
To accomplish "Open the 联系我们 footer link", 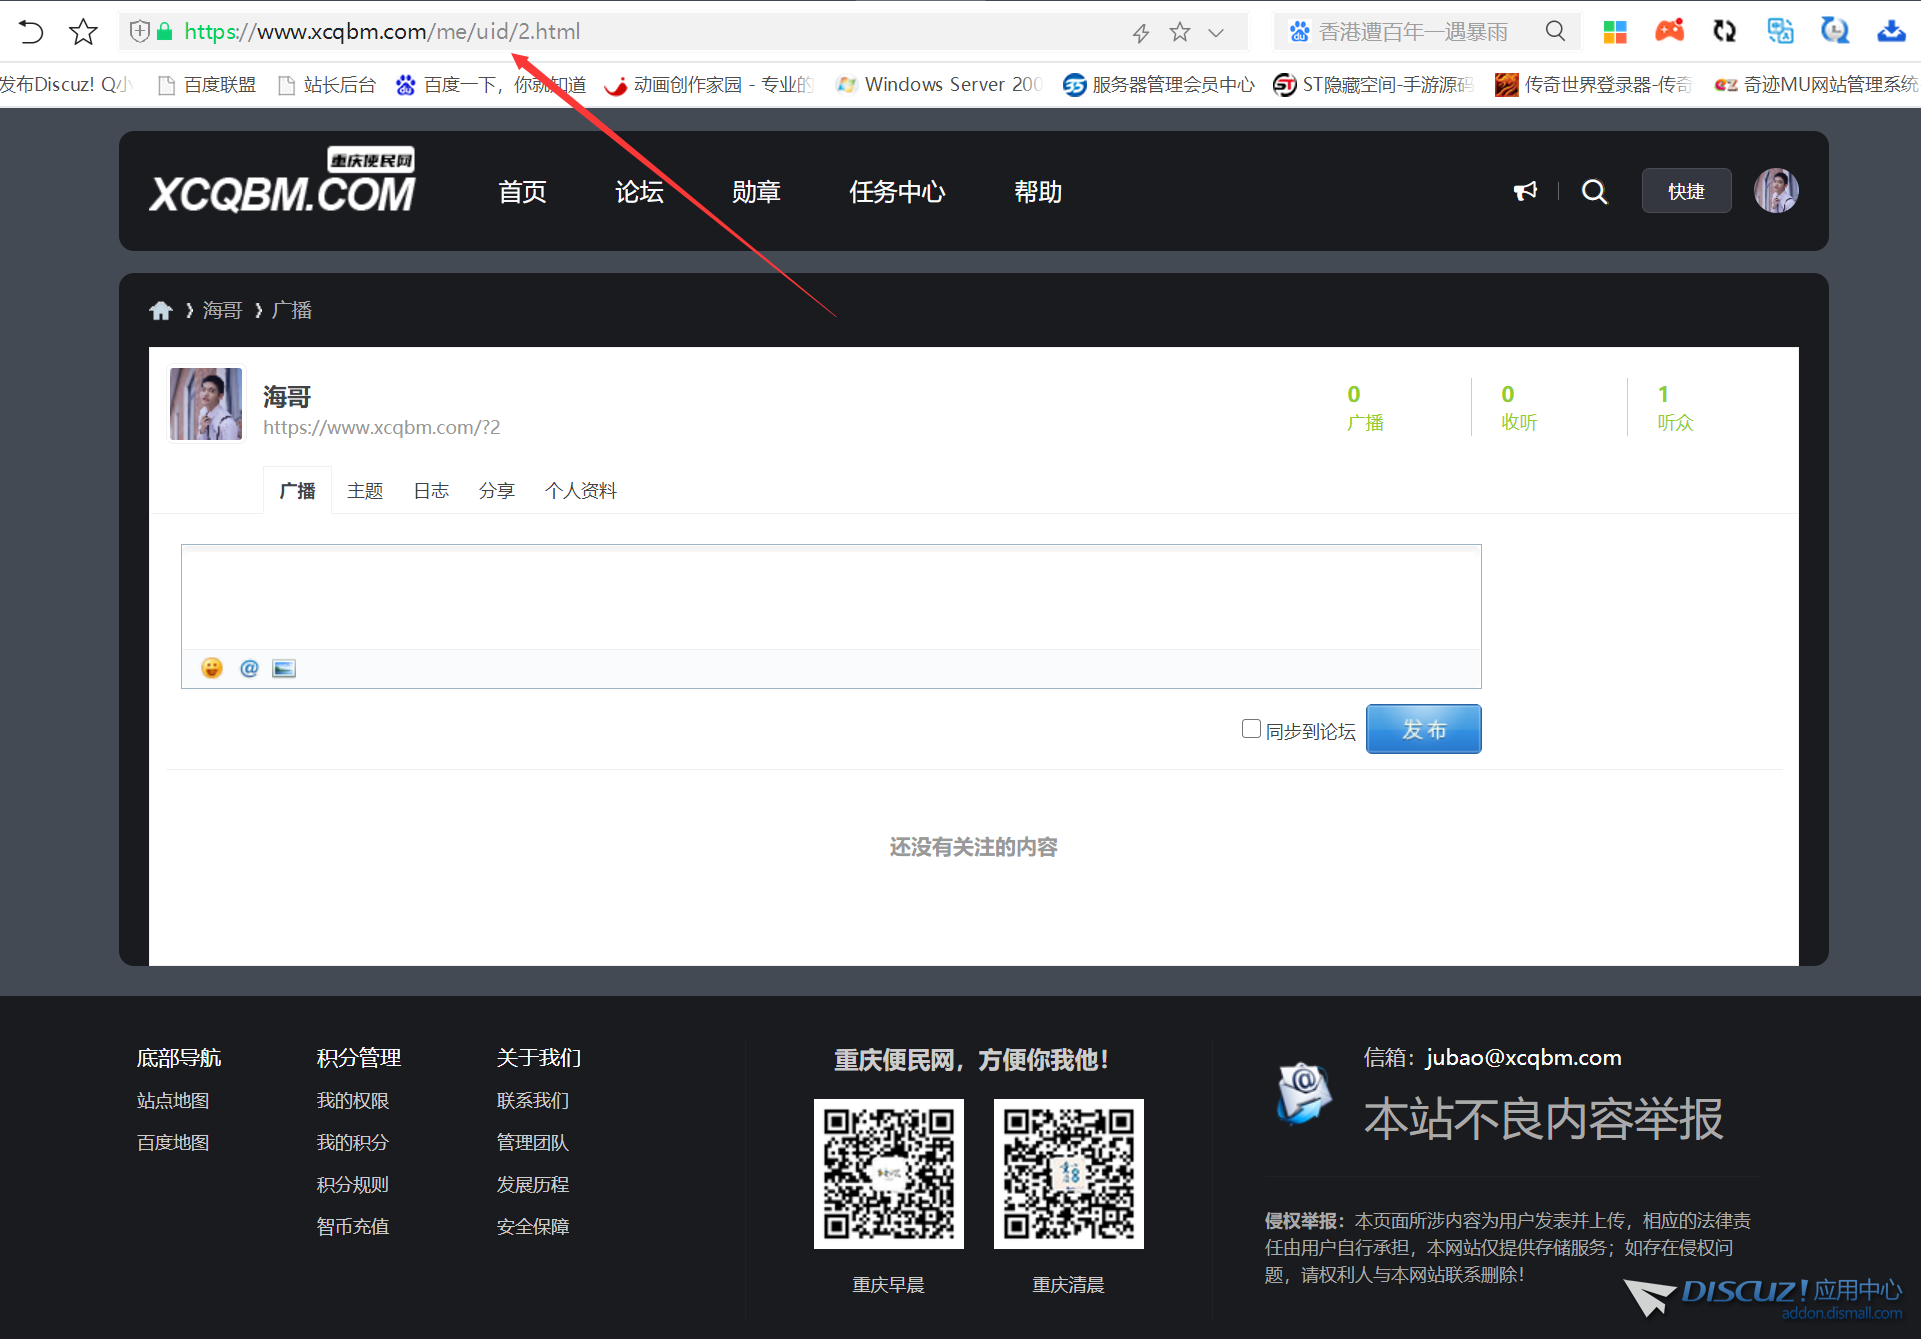I will point(533,1100).
